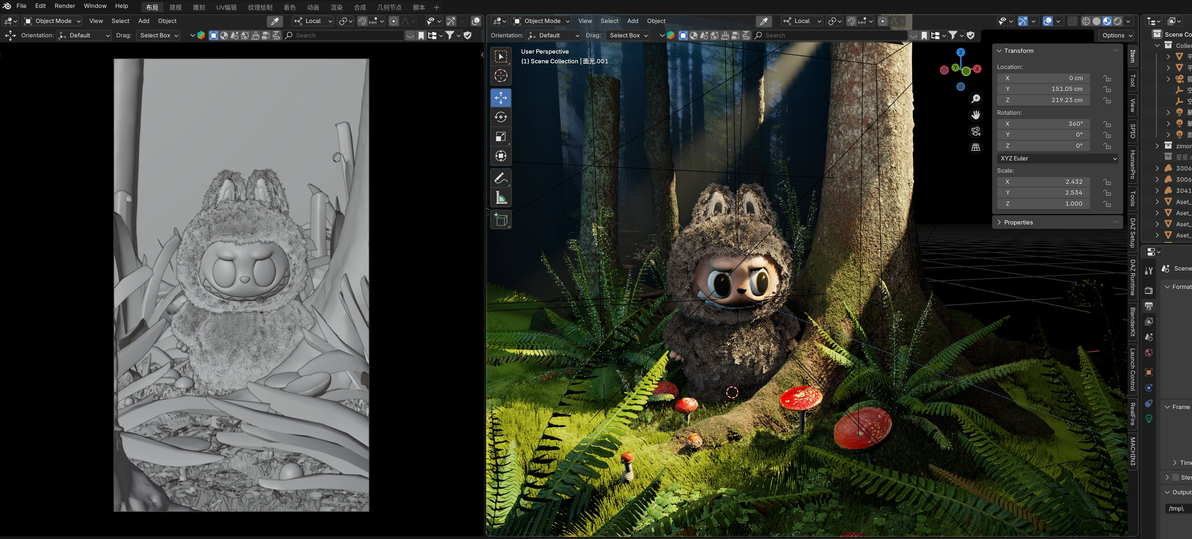Image resolution: width=1192 pixels, height=539 pixels.
Task: Open Add menu in right viewport header
Action: (632, 21)
